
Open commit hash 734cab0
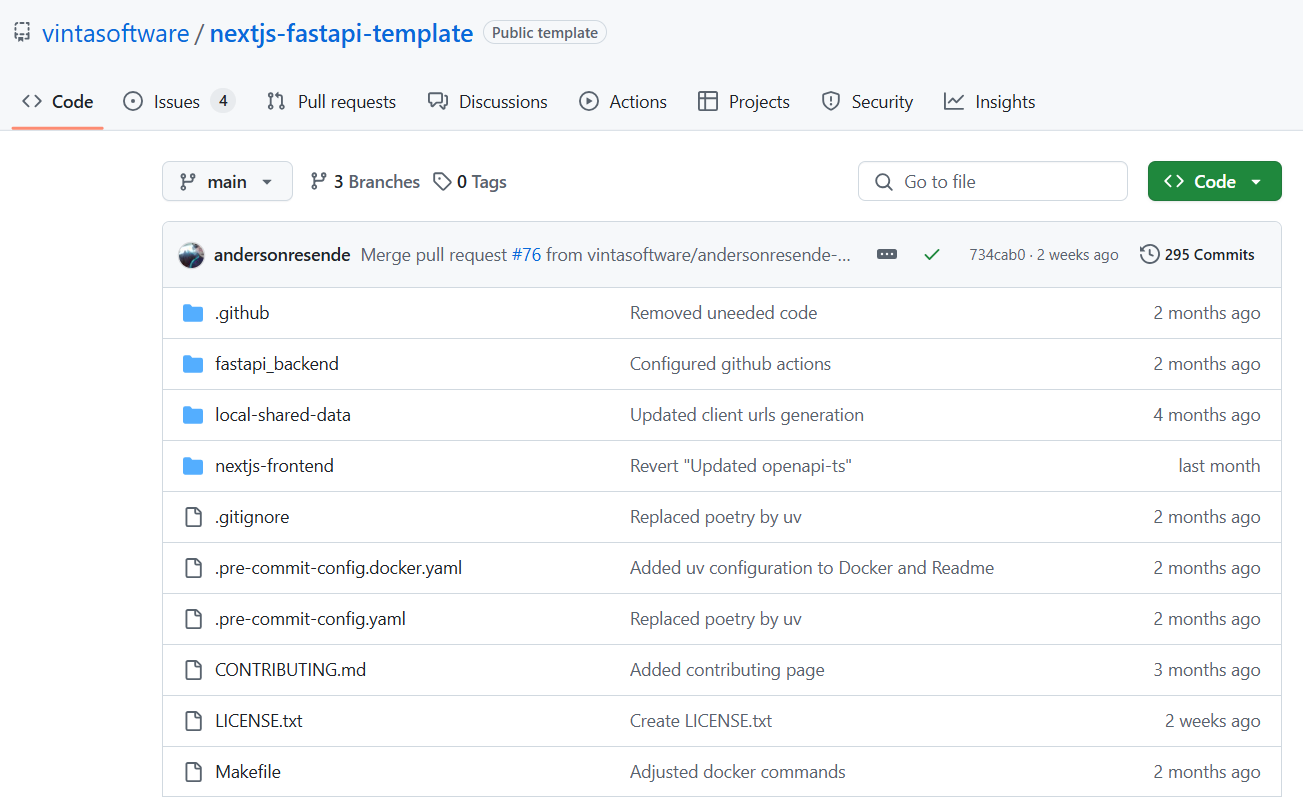pyautogui.click(x=997, y=255)
